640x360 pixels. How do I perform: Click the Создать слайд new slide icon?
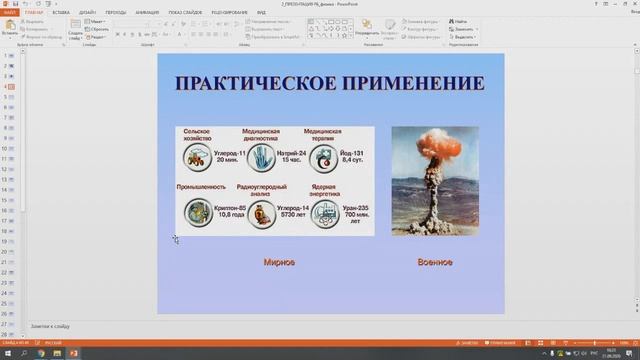[76, 25]
